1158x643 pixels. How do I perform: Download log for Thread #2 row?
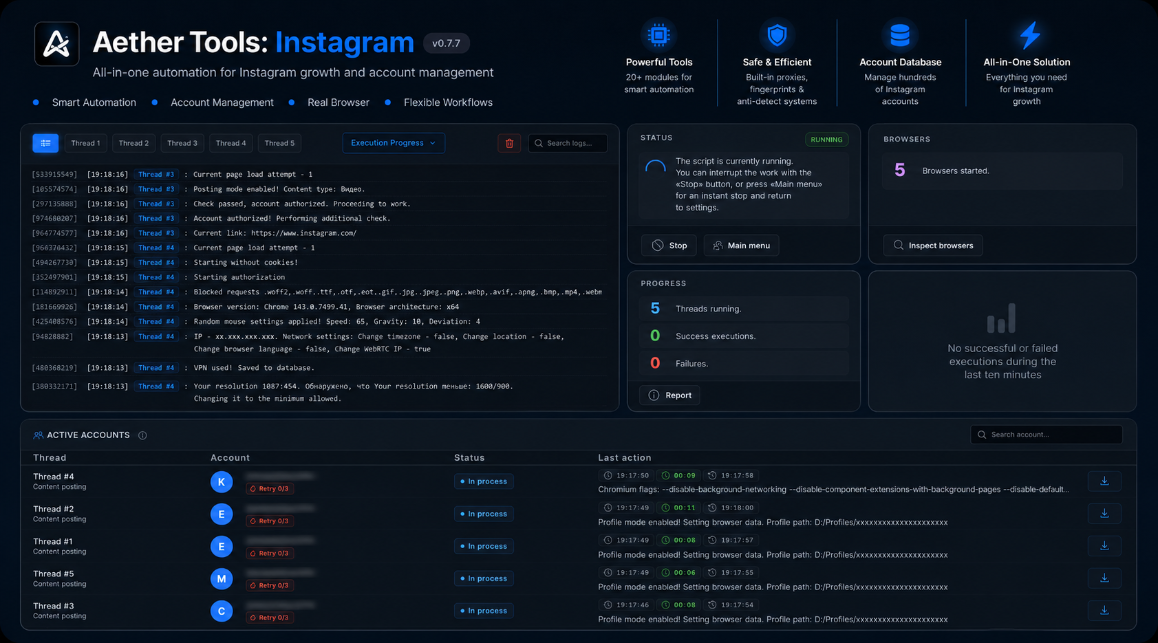click(1104, 514)
